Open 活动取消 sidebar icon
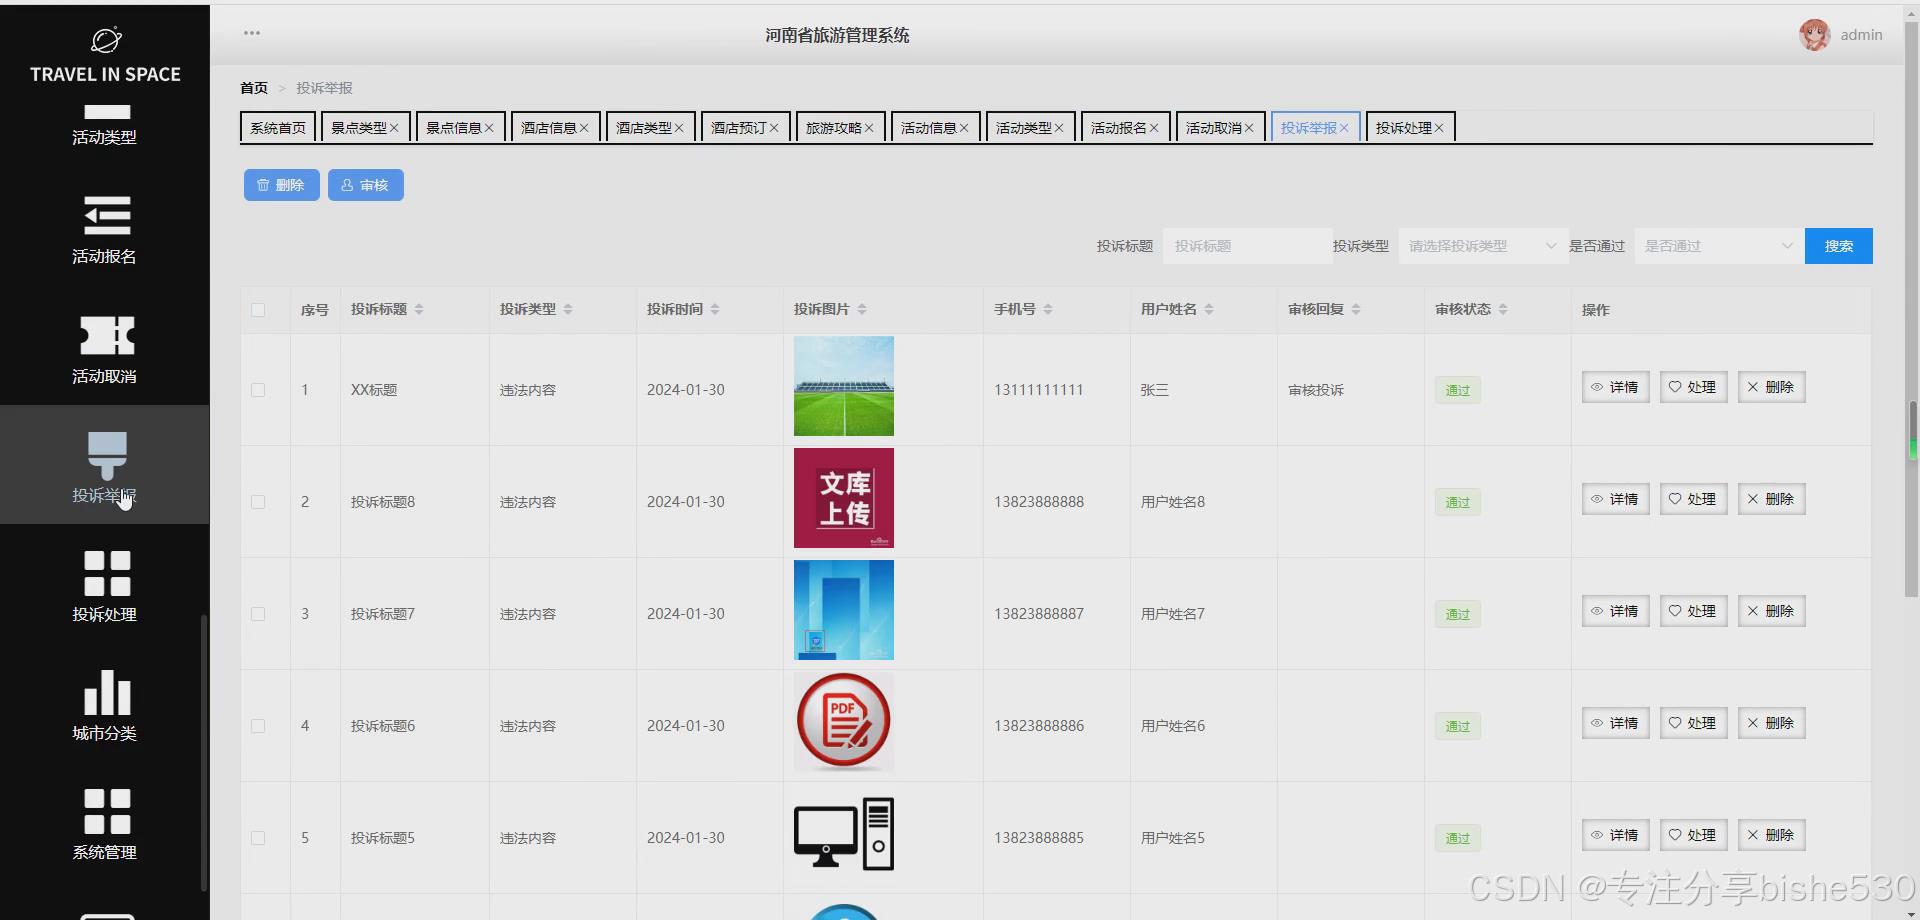This screenshot has height=920, width=1920. (x=107, y=335)
